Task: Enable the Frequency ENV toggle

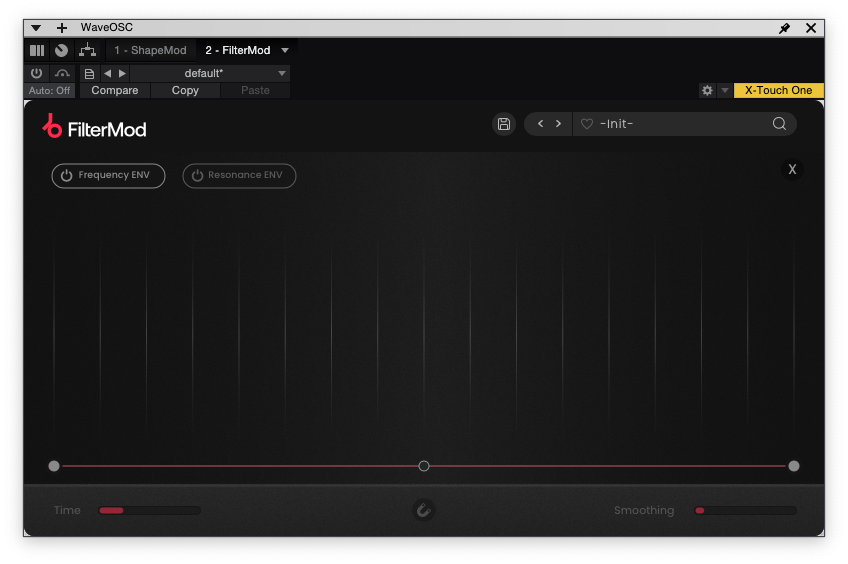Action: tap(108, 176)
